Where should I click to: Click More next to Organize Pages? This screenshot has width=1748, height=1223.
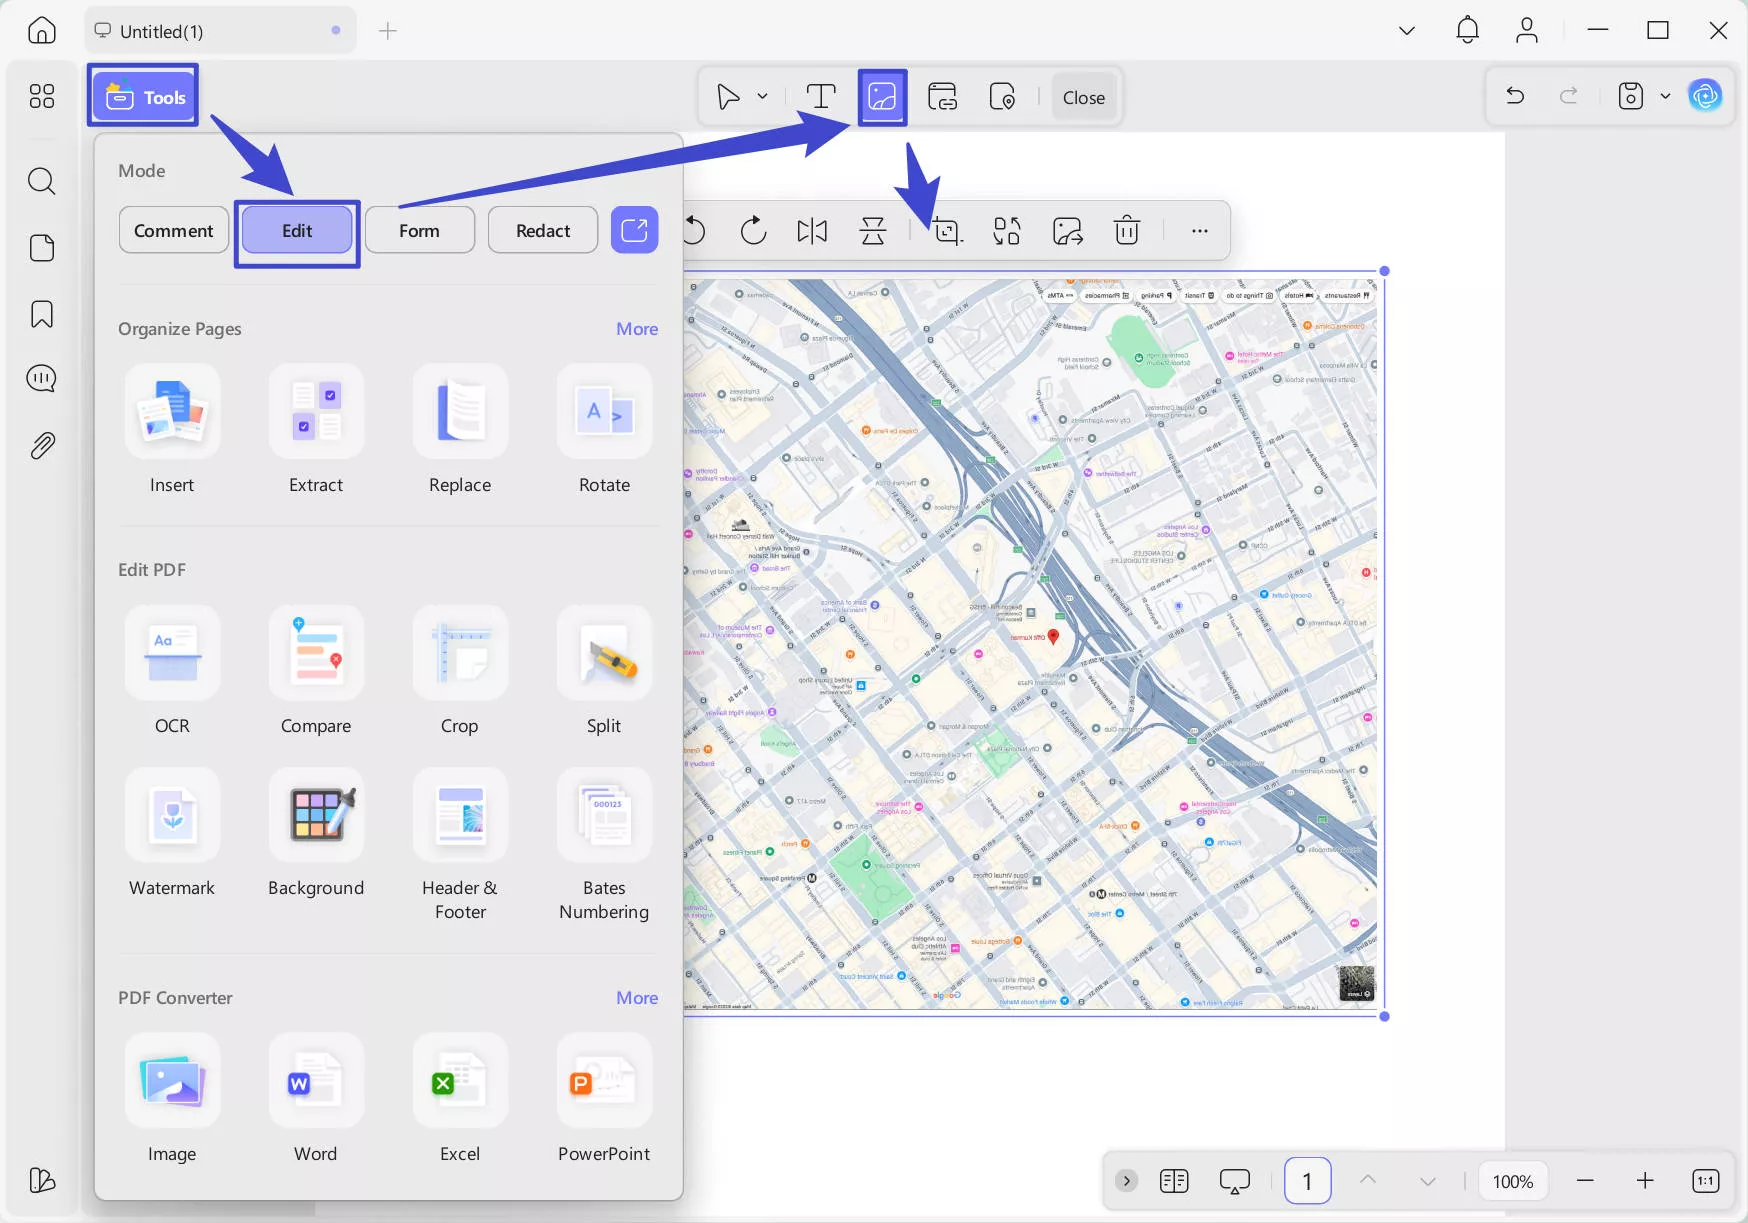tap(636, 328)
